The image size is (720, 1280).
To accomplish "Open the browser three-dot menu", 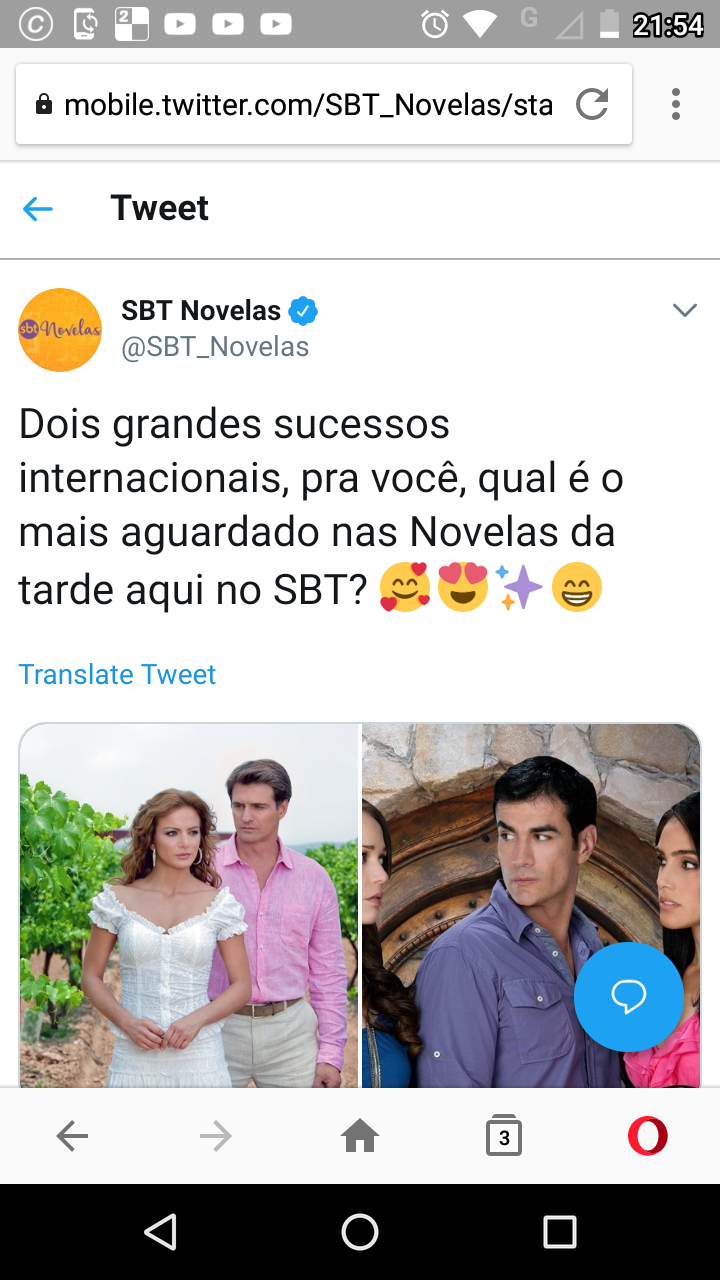I will coord(676,104).
